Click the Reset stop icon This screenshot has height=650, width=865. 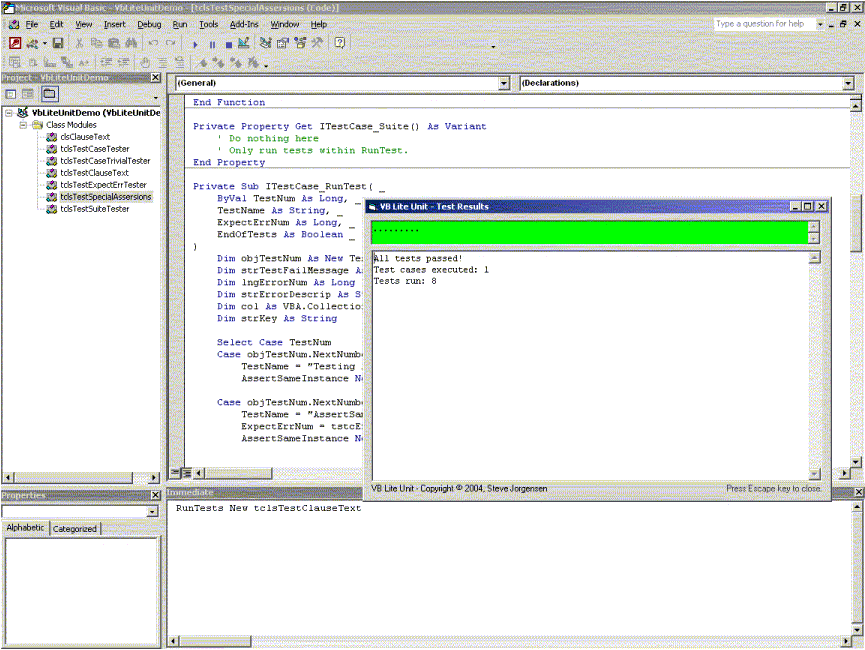228,44
